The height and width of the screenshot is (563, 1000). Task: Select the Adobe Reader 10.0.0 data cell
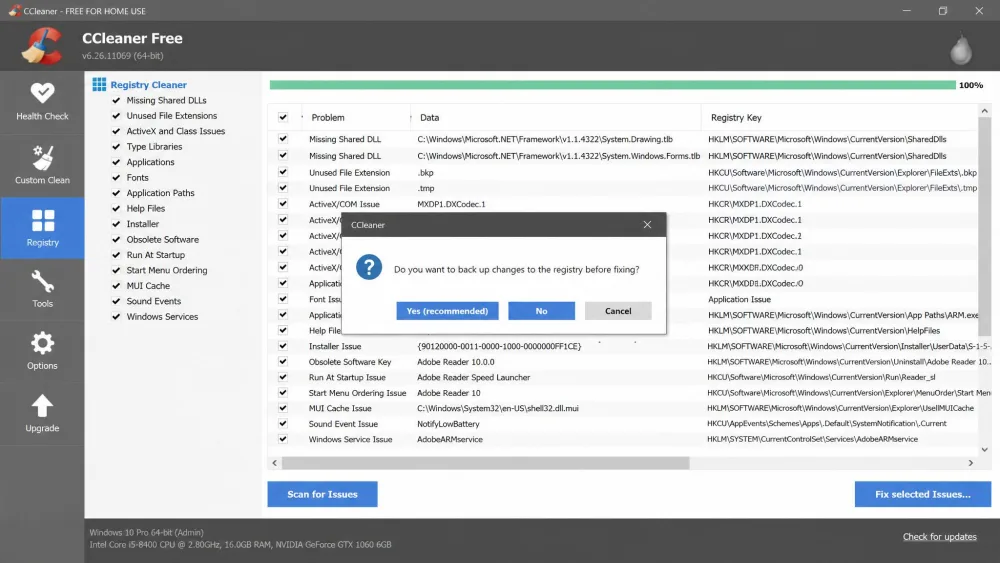[455, 362]
